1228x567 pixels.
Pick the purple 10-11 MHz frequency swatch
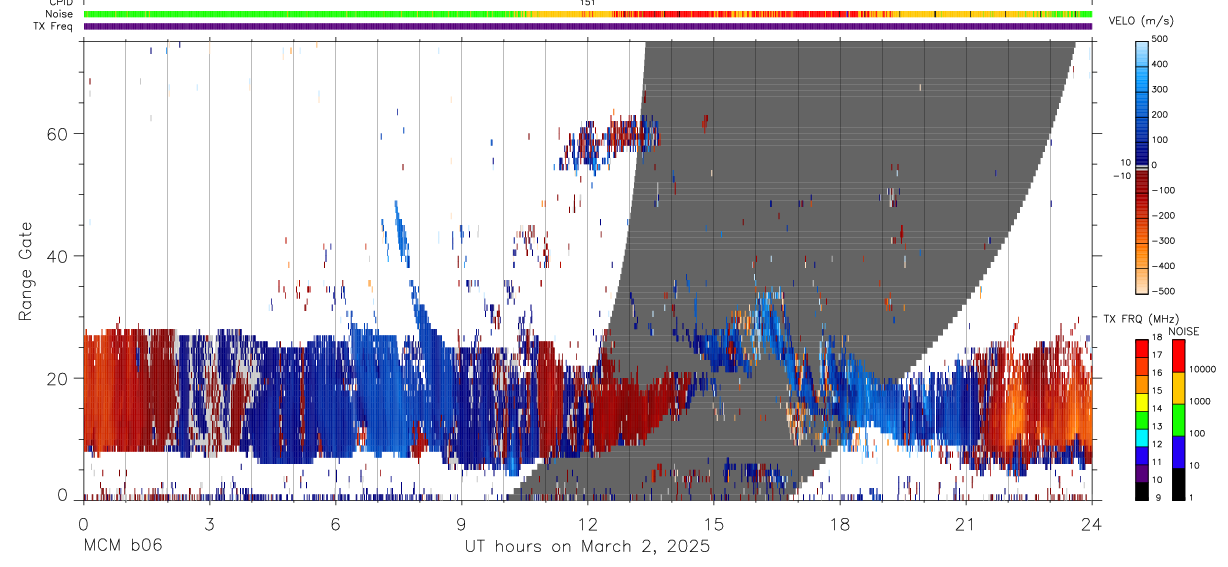click(1142, 472)
